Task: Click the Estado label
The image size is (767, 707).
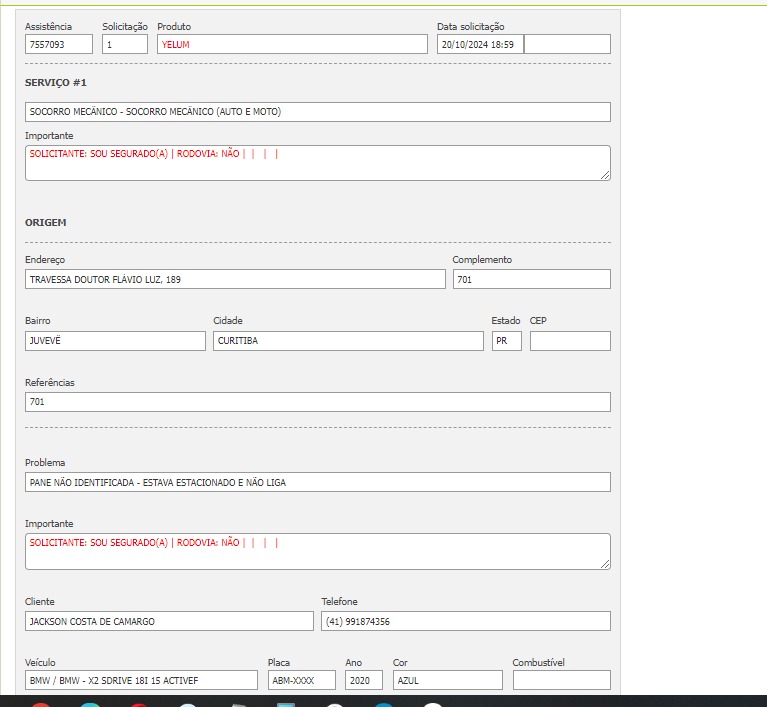Action: tap(506, 320)
